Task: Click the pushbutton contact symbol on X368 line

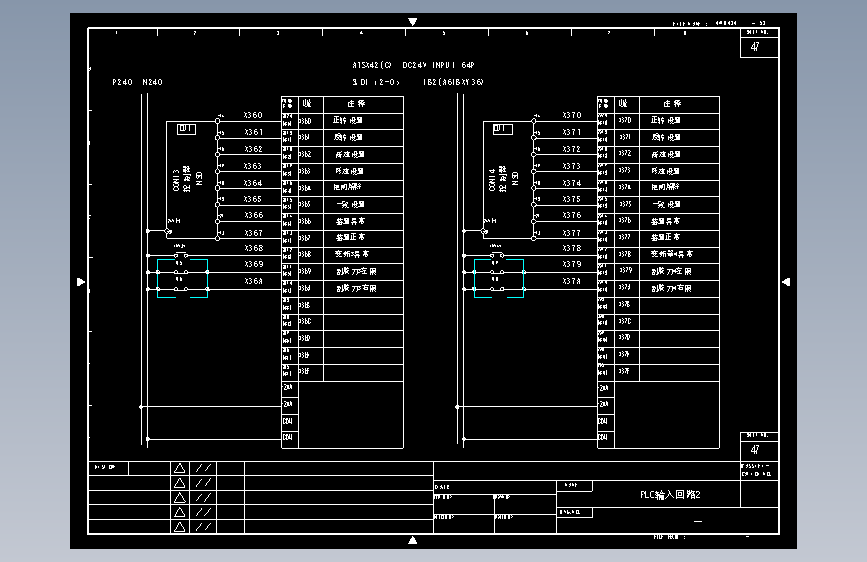Action: pos(181,254)
